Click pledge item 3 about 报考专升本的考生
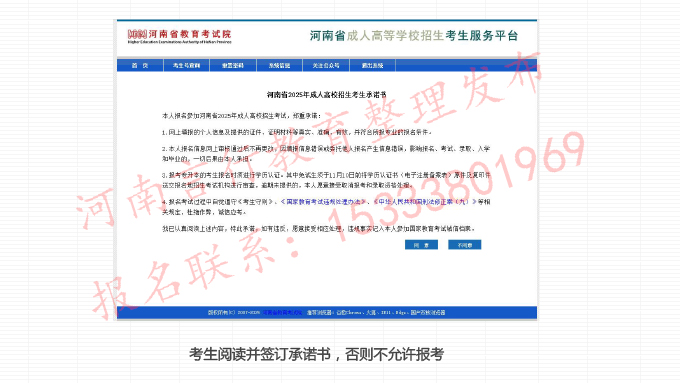 point(326,180)
